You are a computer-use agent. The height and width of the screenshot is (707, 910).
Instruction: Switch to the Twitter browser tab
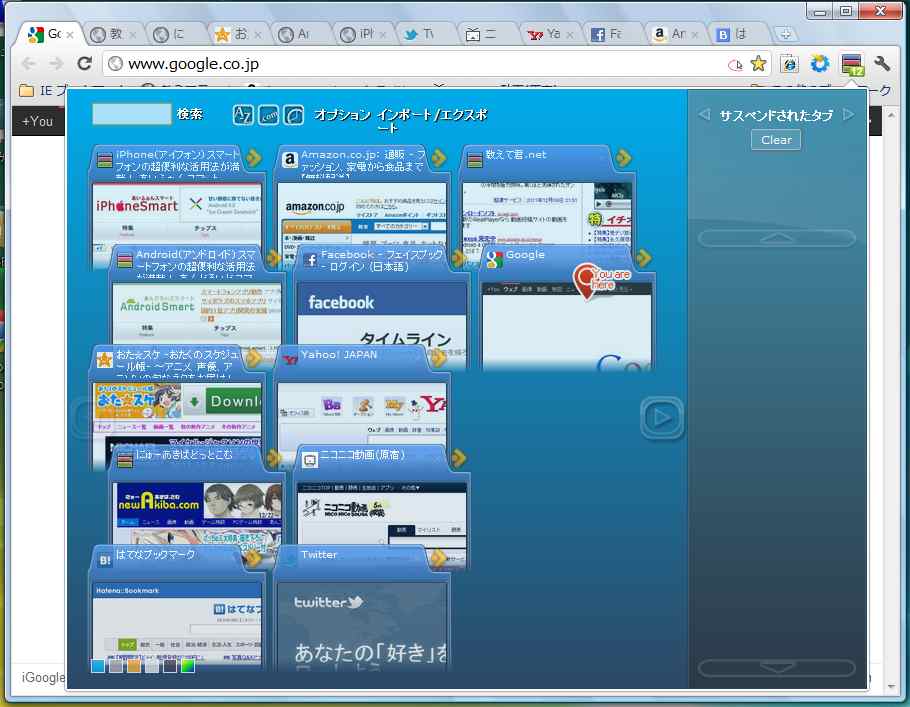(x=425, y=34)
